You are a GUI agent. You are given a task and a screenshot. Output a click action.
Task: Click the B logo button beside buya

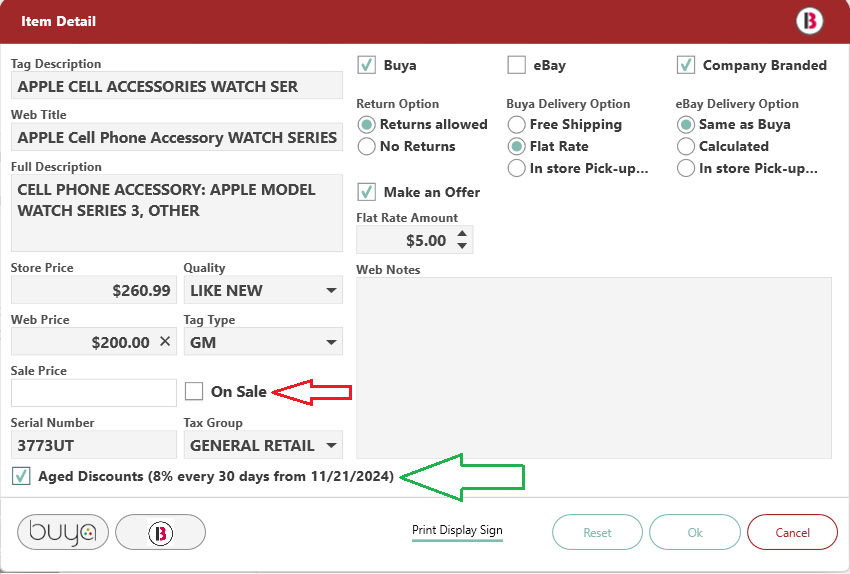pyautogui.click(x=160, y=532)
